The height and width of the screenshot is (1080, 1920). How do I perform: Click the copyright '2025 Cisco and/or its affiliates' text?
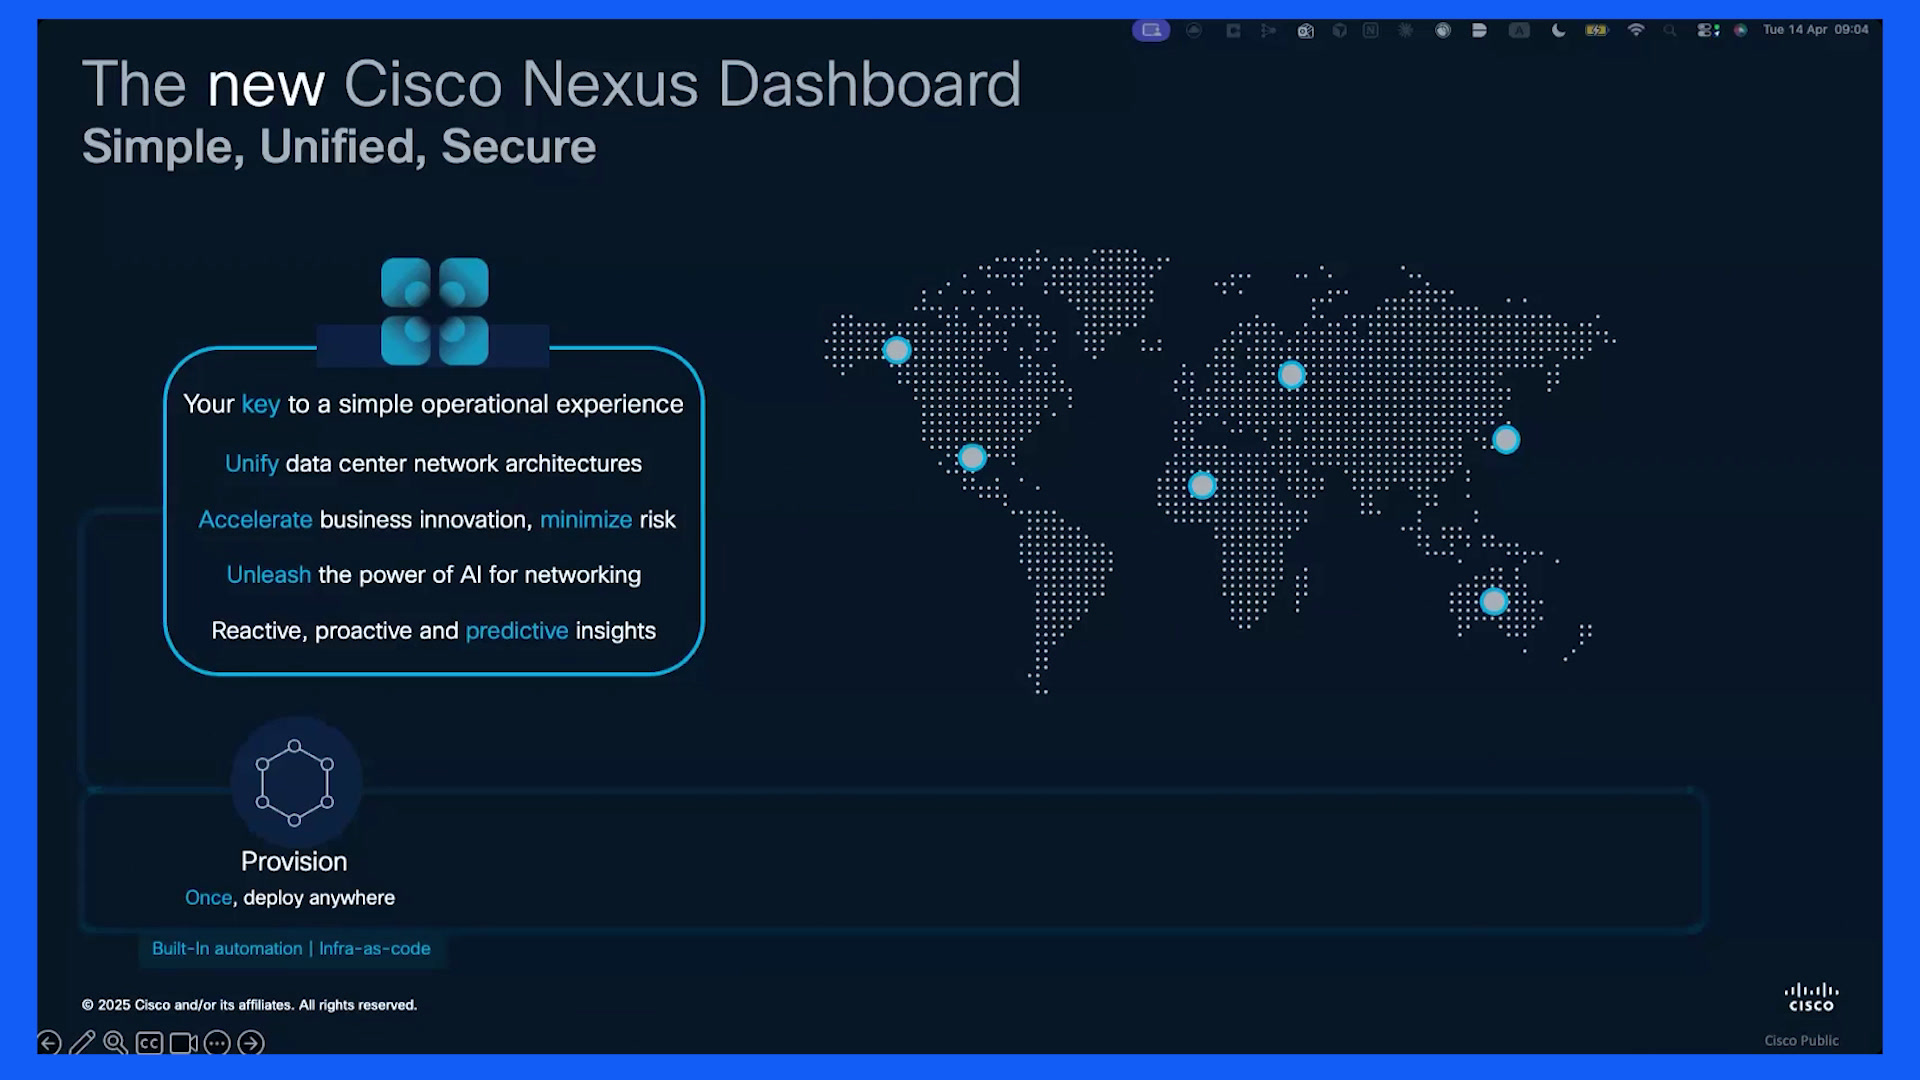(x=249, y=1005)
